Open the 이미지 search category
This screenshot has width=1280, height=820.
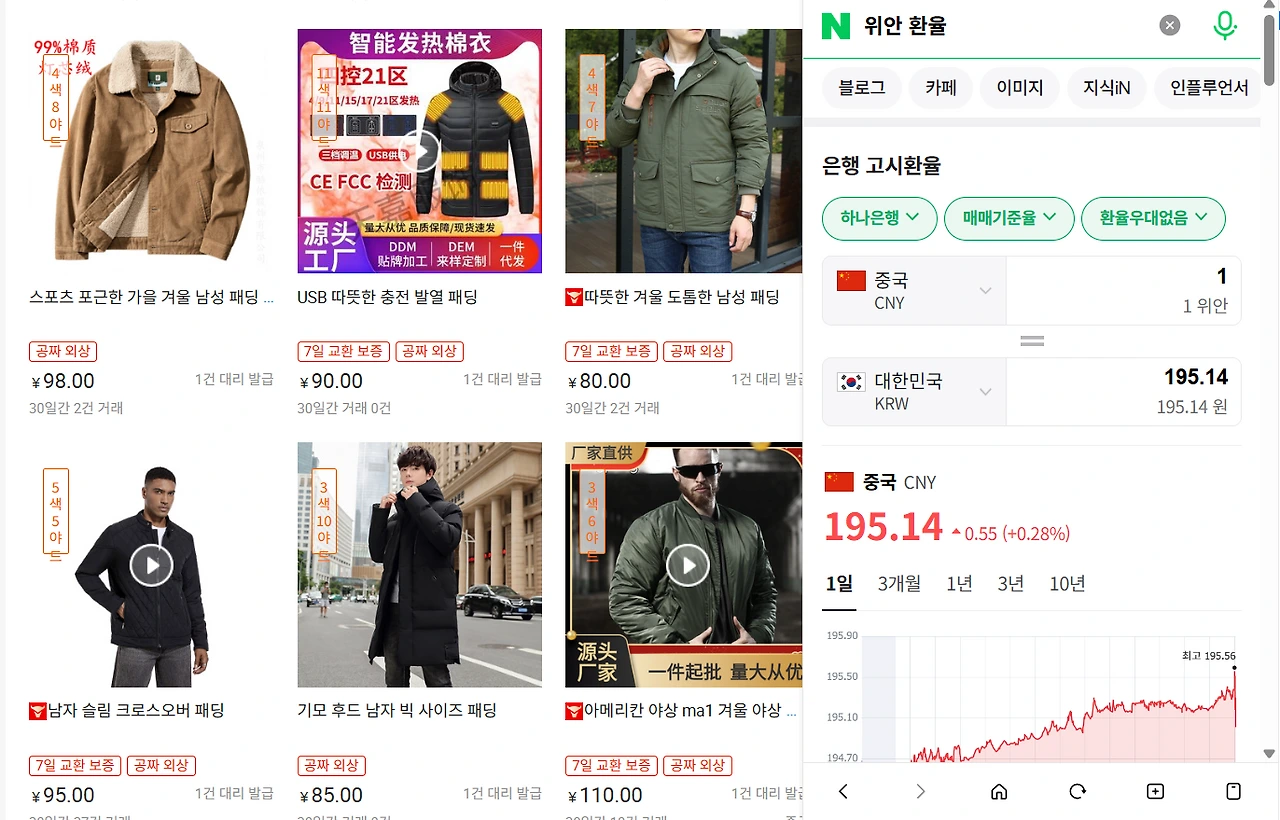1020,88
